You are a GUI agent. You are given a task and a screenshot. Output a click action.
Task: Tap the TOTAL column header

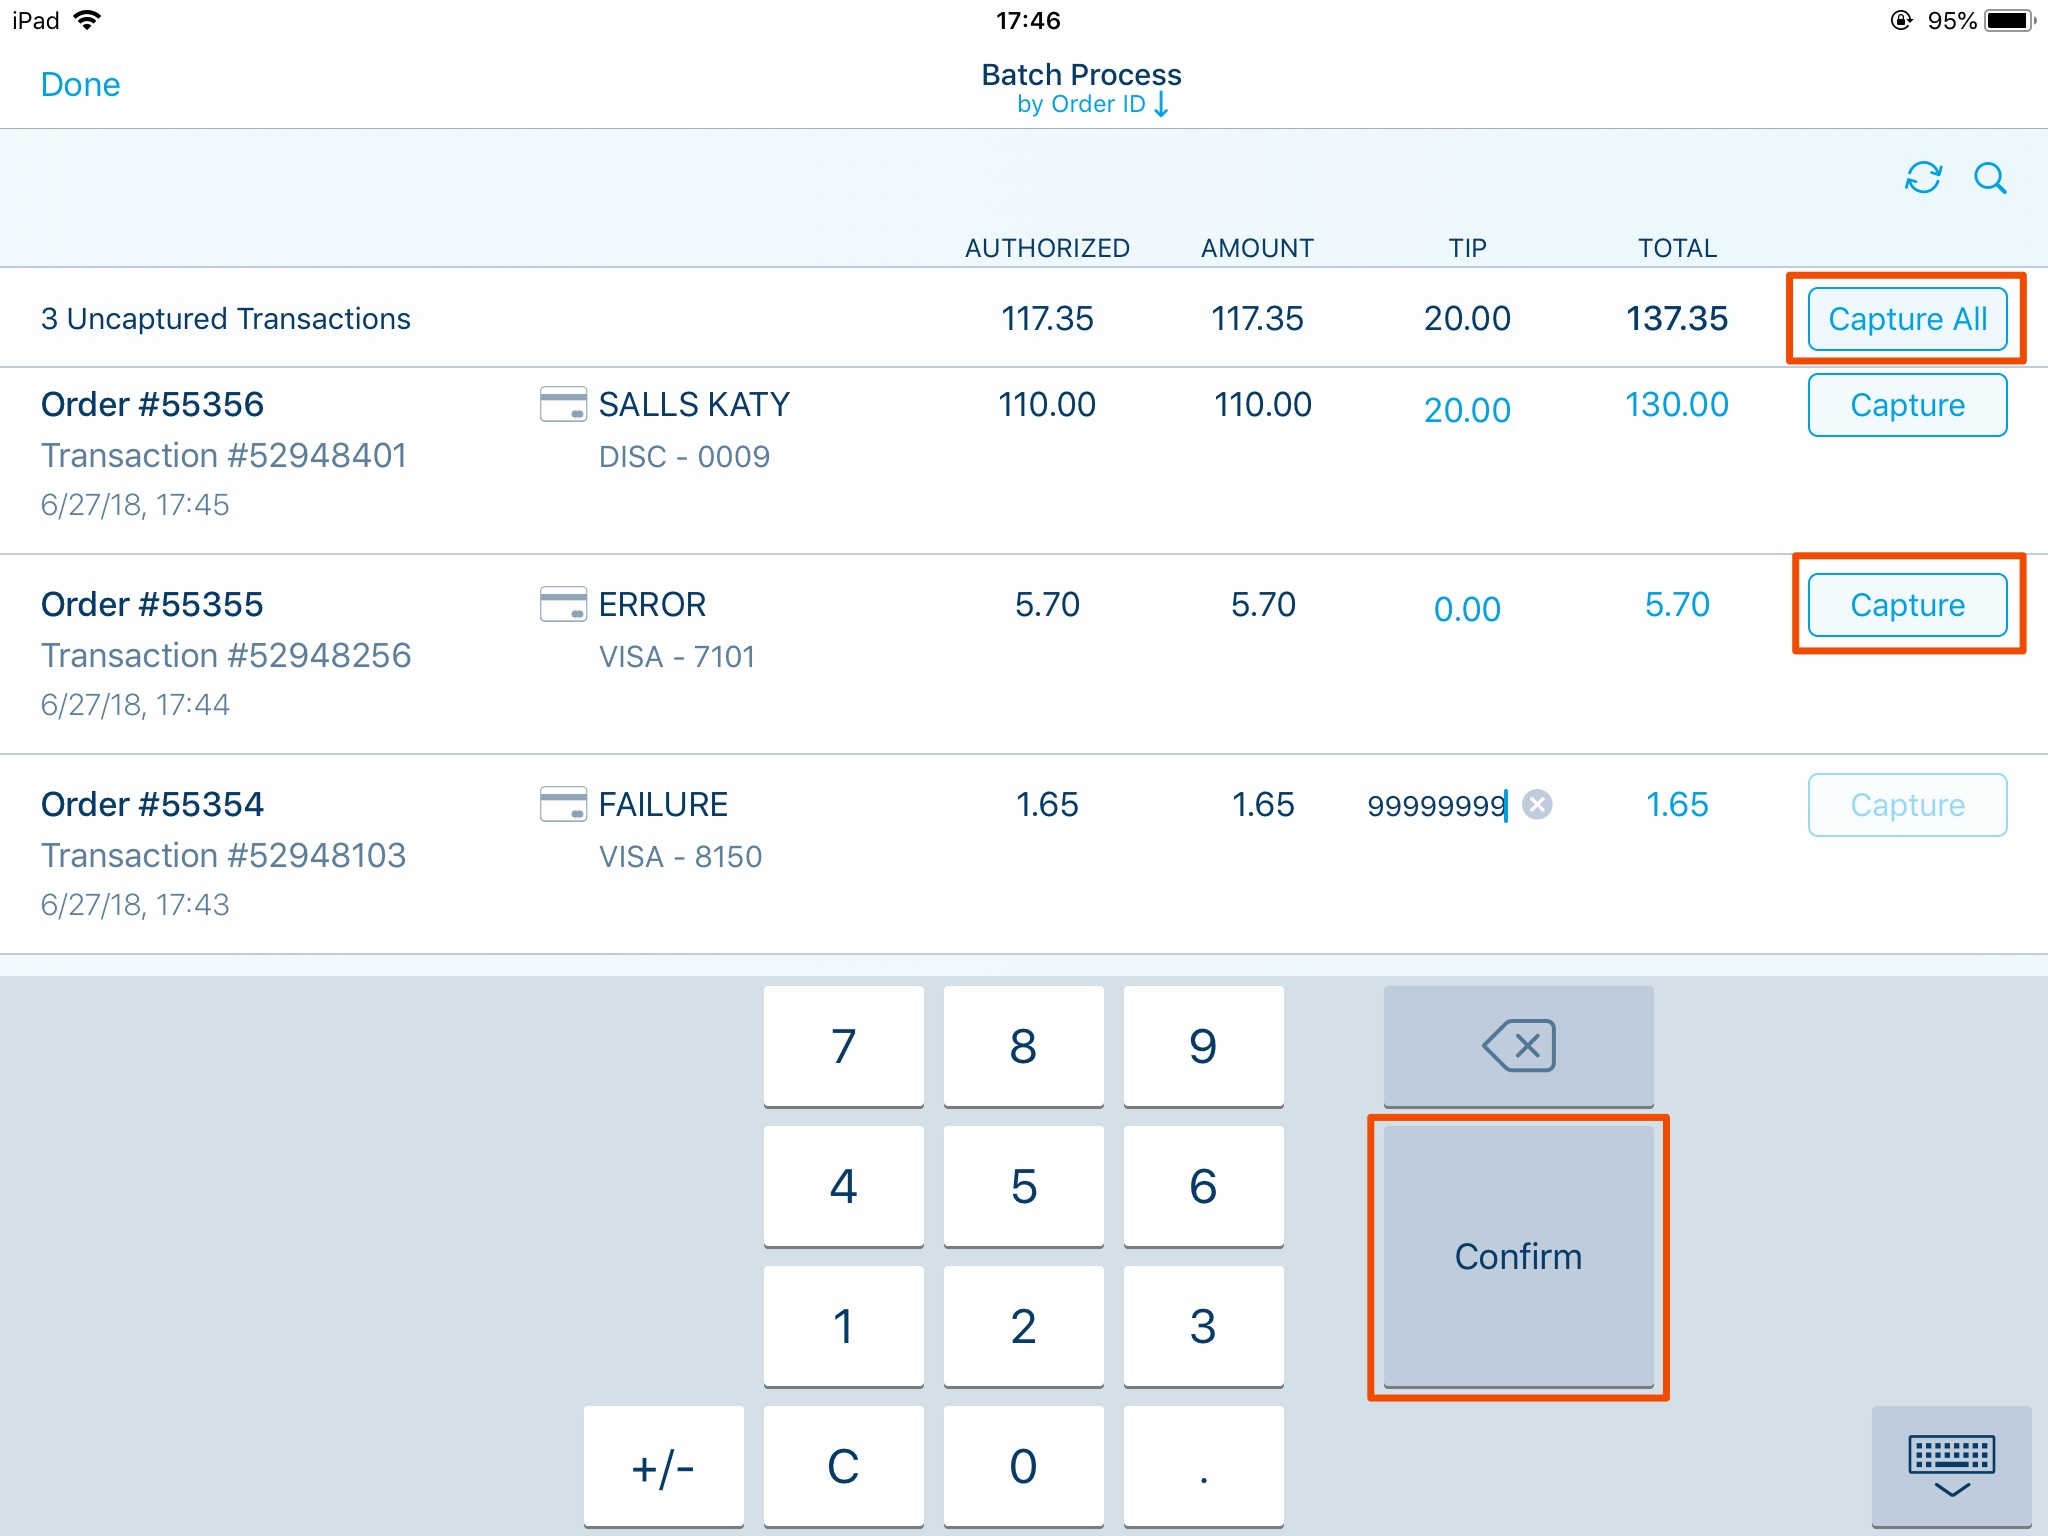coord(1677,248)
